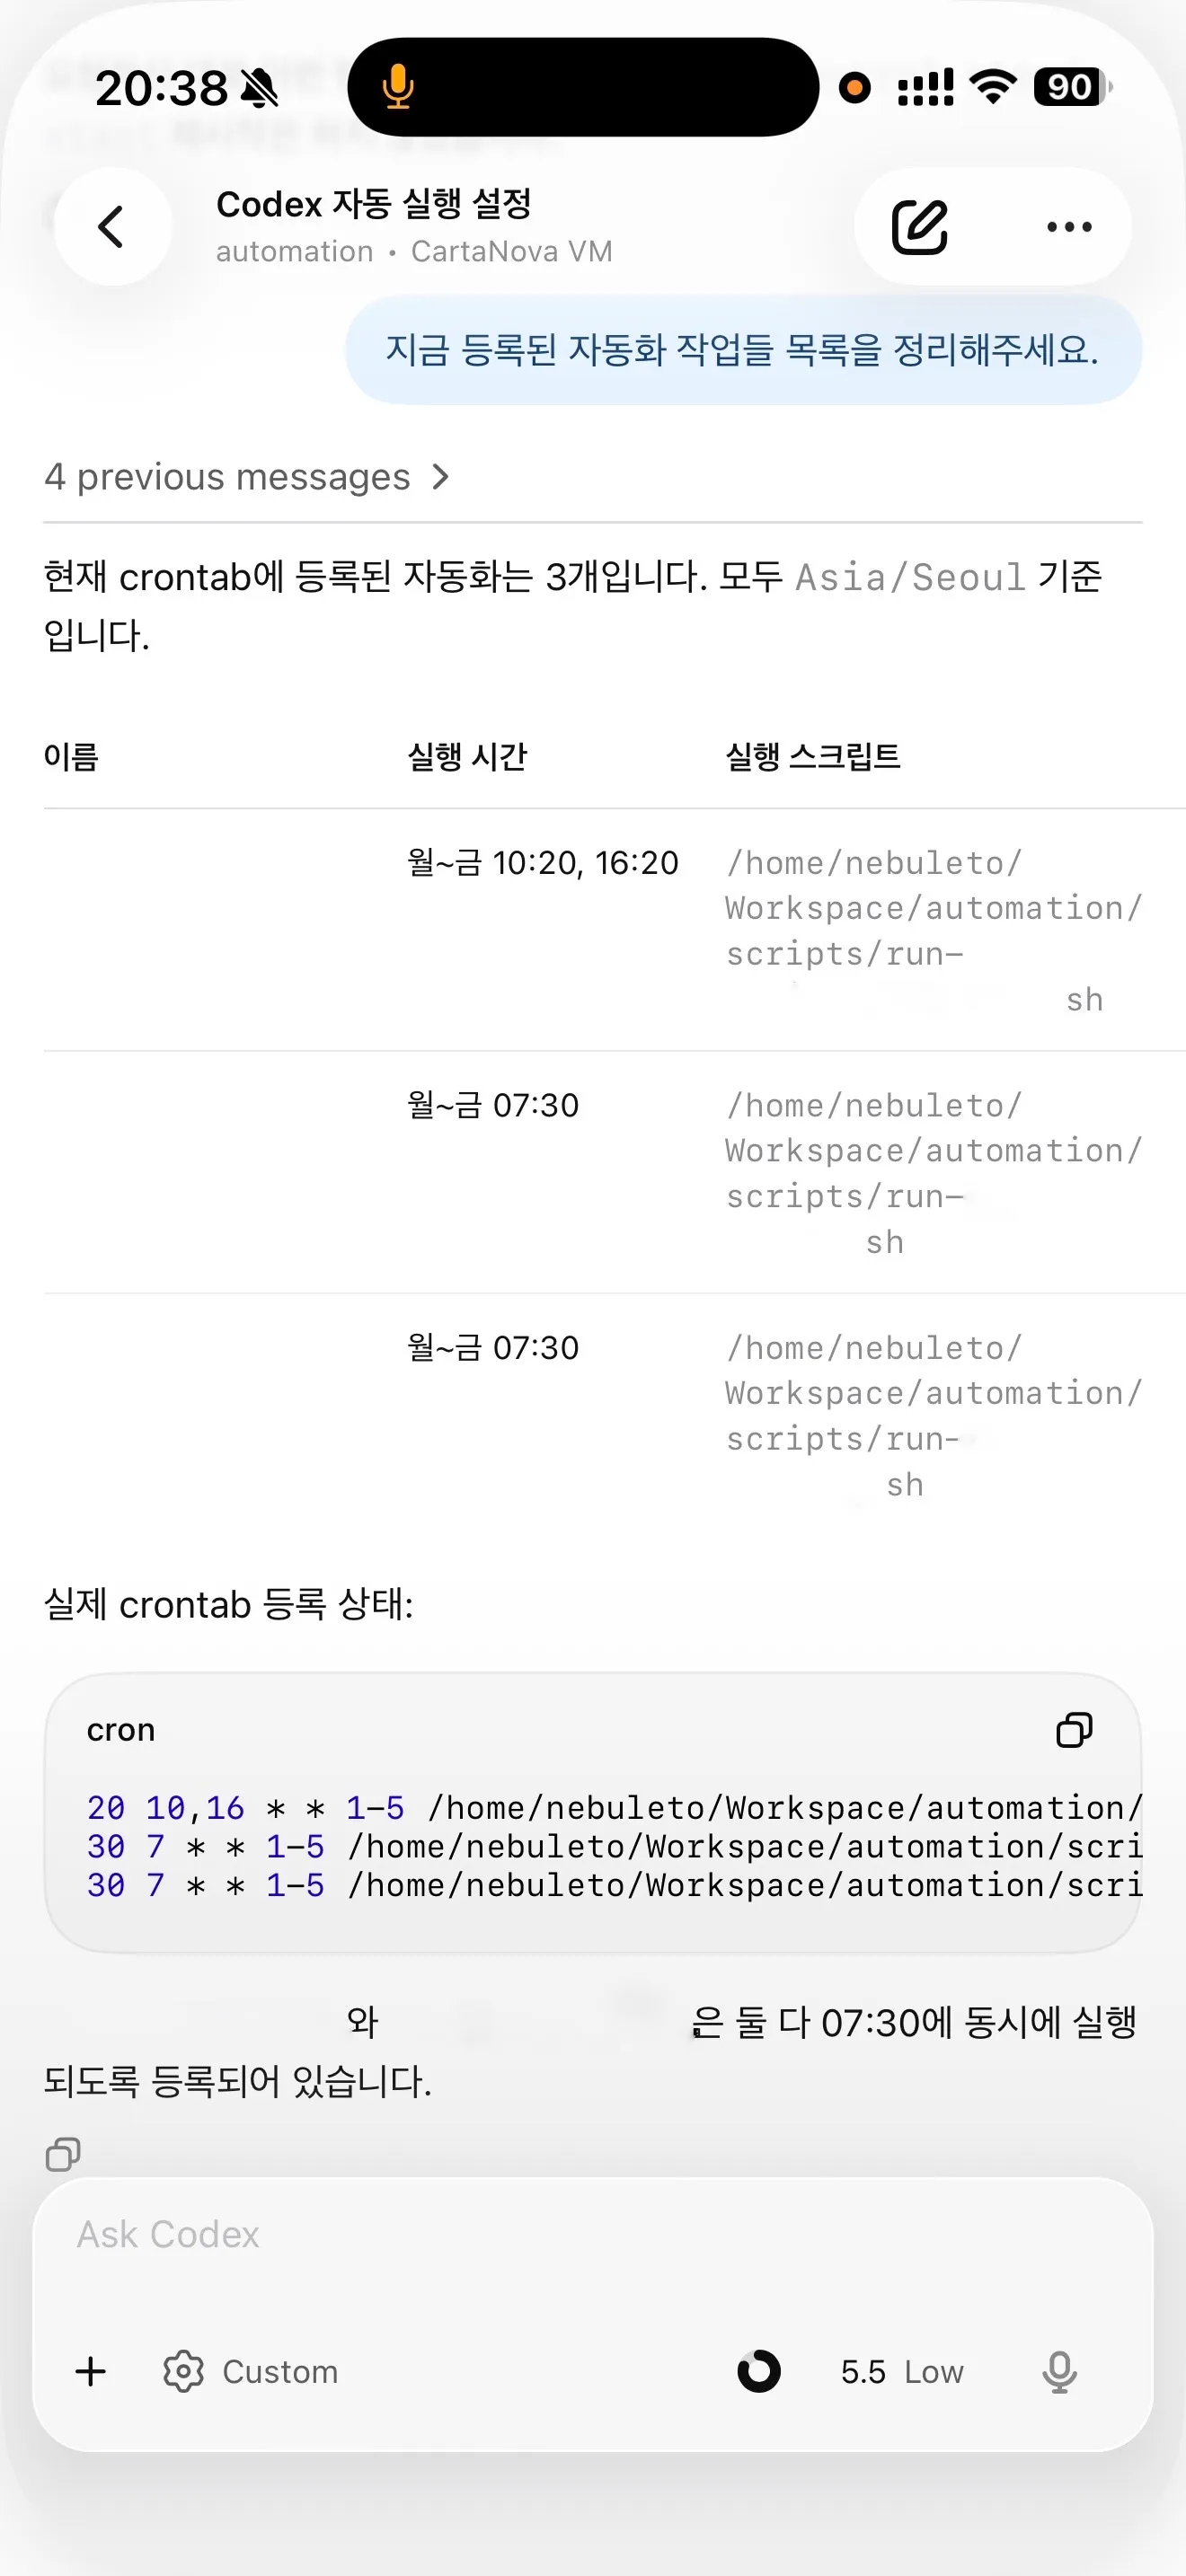Go back with the left chevron button
The height and width of the screenshot is (2576, 1186).
pos(112,226)
